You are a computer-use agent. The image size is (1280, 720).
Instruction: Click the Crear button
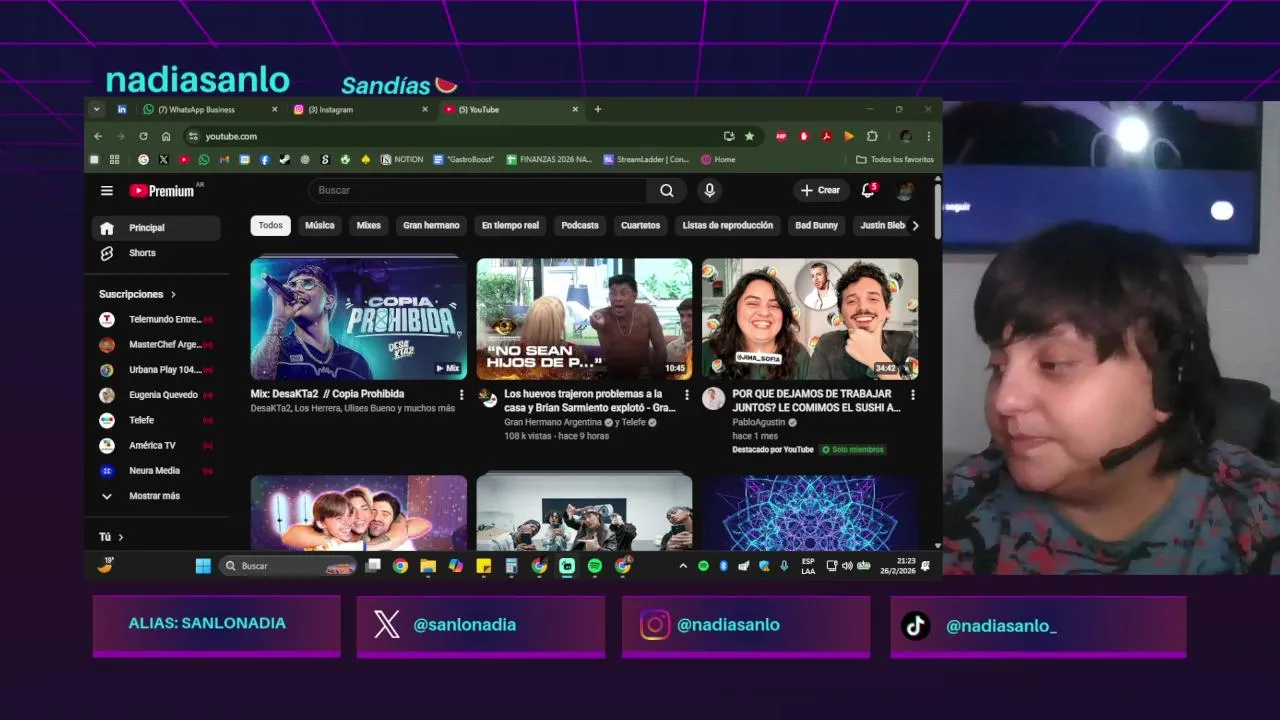coord(820,190)
